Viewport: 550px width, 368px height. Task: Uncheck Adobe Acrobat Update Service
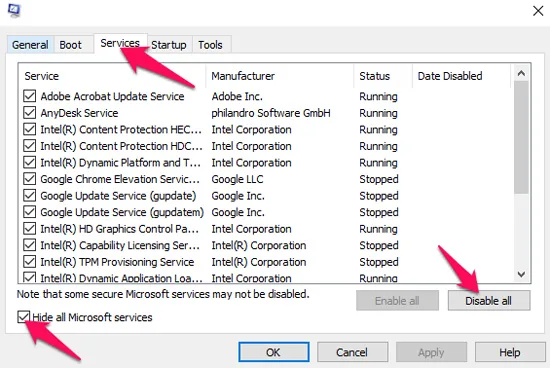click(29, 96)
